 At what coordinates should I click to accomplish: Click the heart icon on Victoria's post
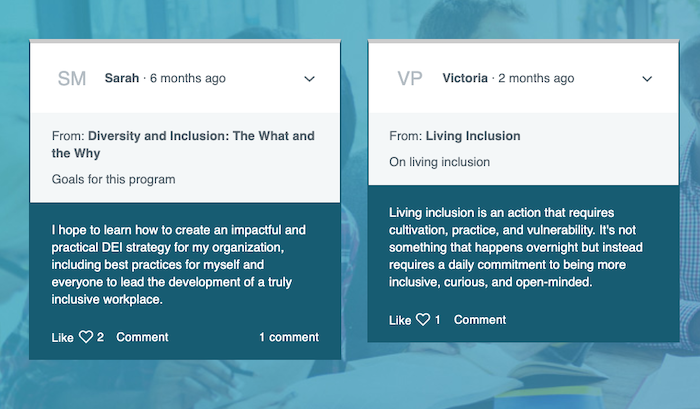click(423, 319)
